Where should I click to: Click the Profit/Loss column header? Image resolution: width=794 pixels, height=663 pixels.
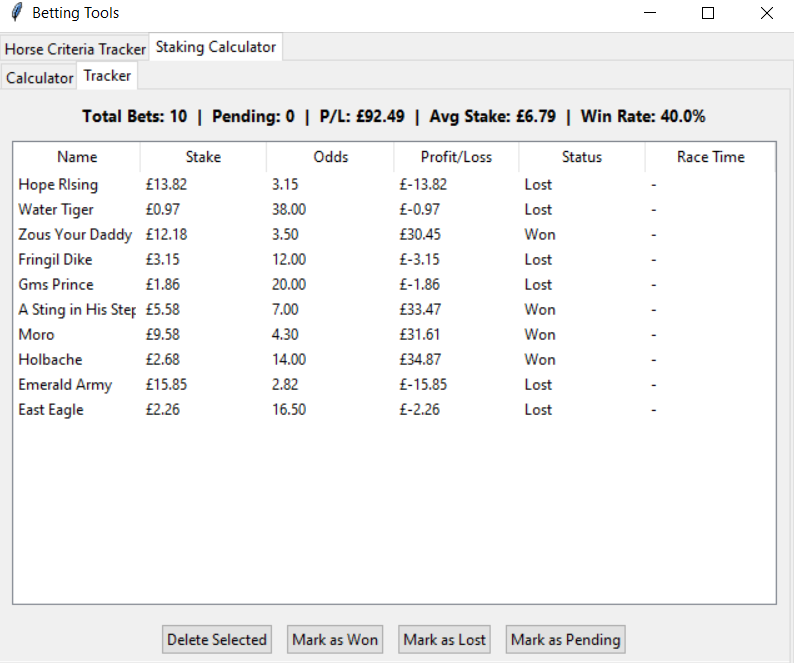(456, 157)
